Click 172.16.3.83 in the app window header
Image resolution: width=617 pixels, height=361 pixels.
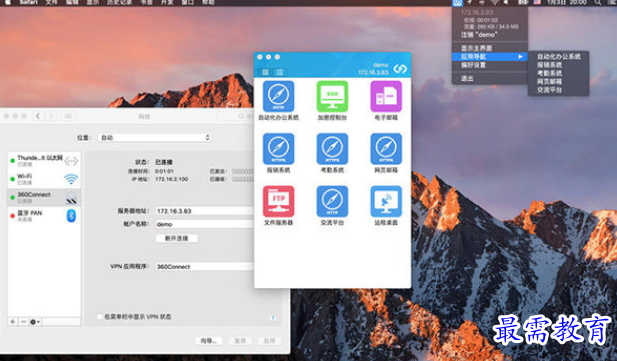(373, 72)
